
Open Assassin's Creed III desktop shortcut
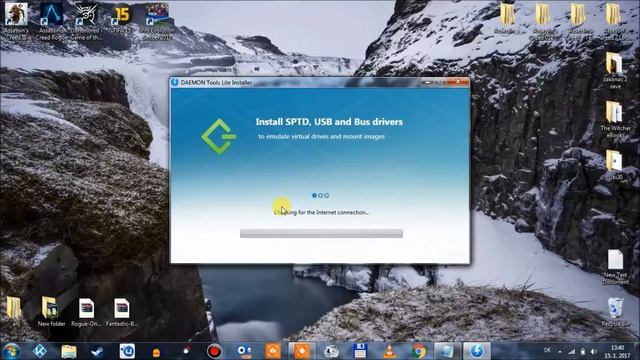point(16,21)
